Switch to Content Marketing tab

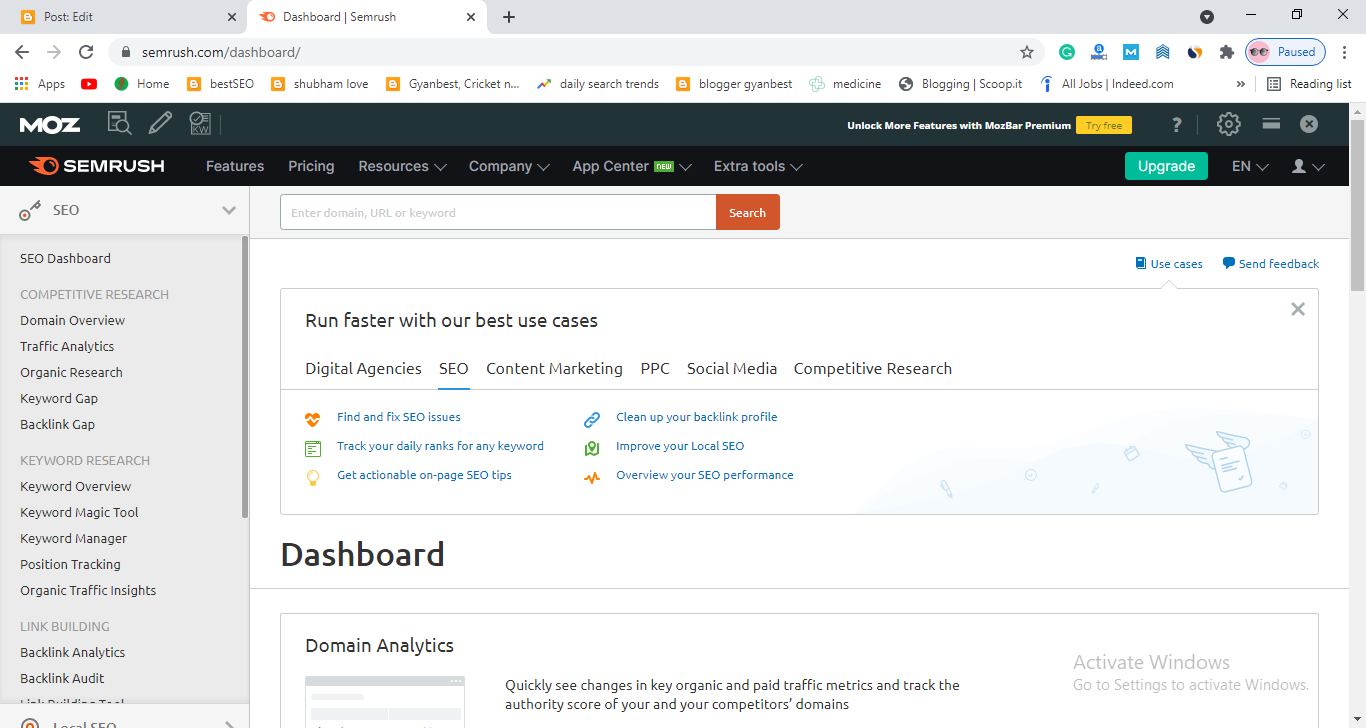pos(554,368)
